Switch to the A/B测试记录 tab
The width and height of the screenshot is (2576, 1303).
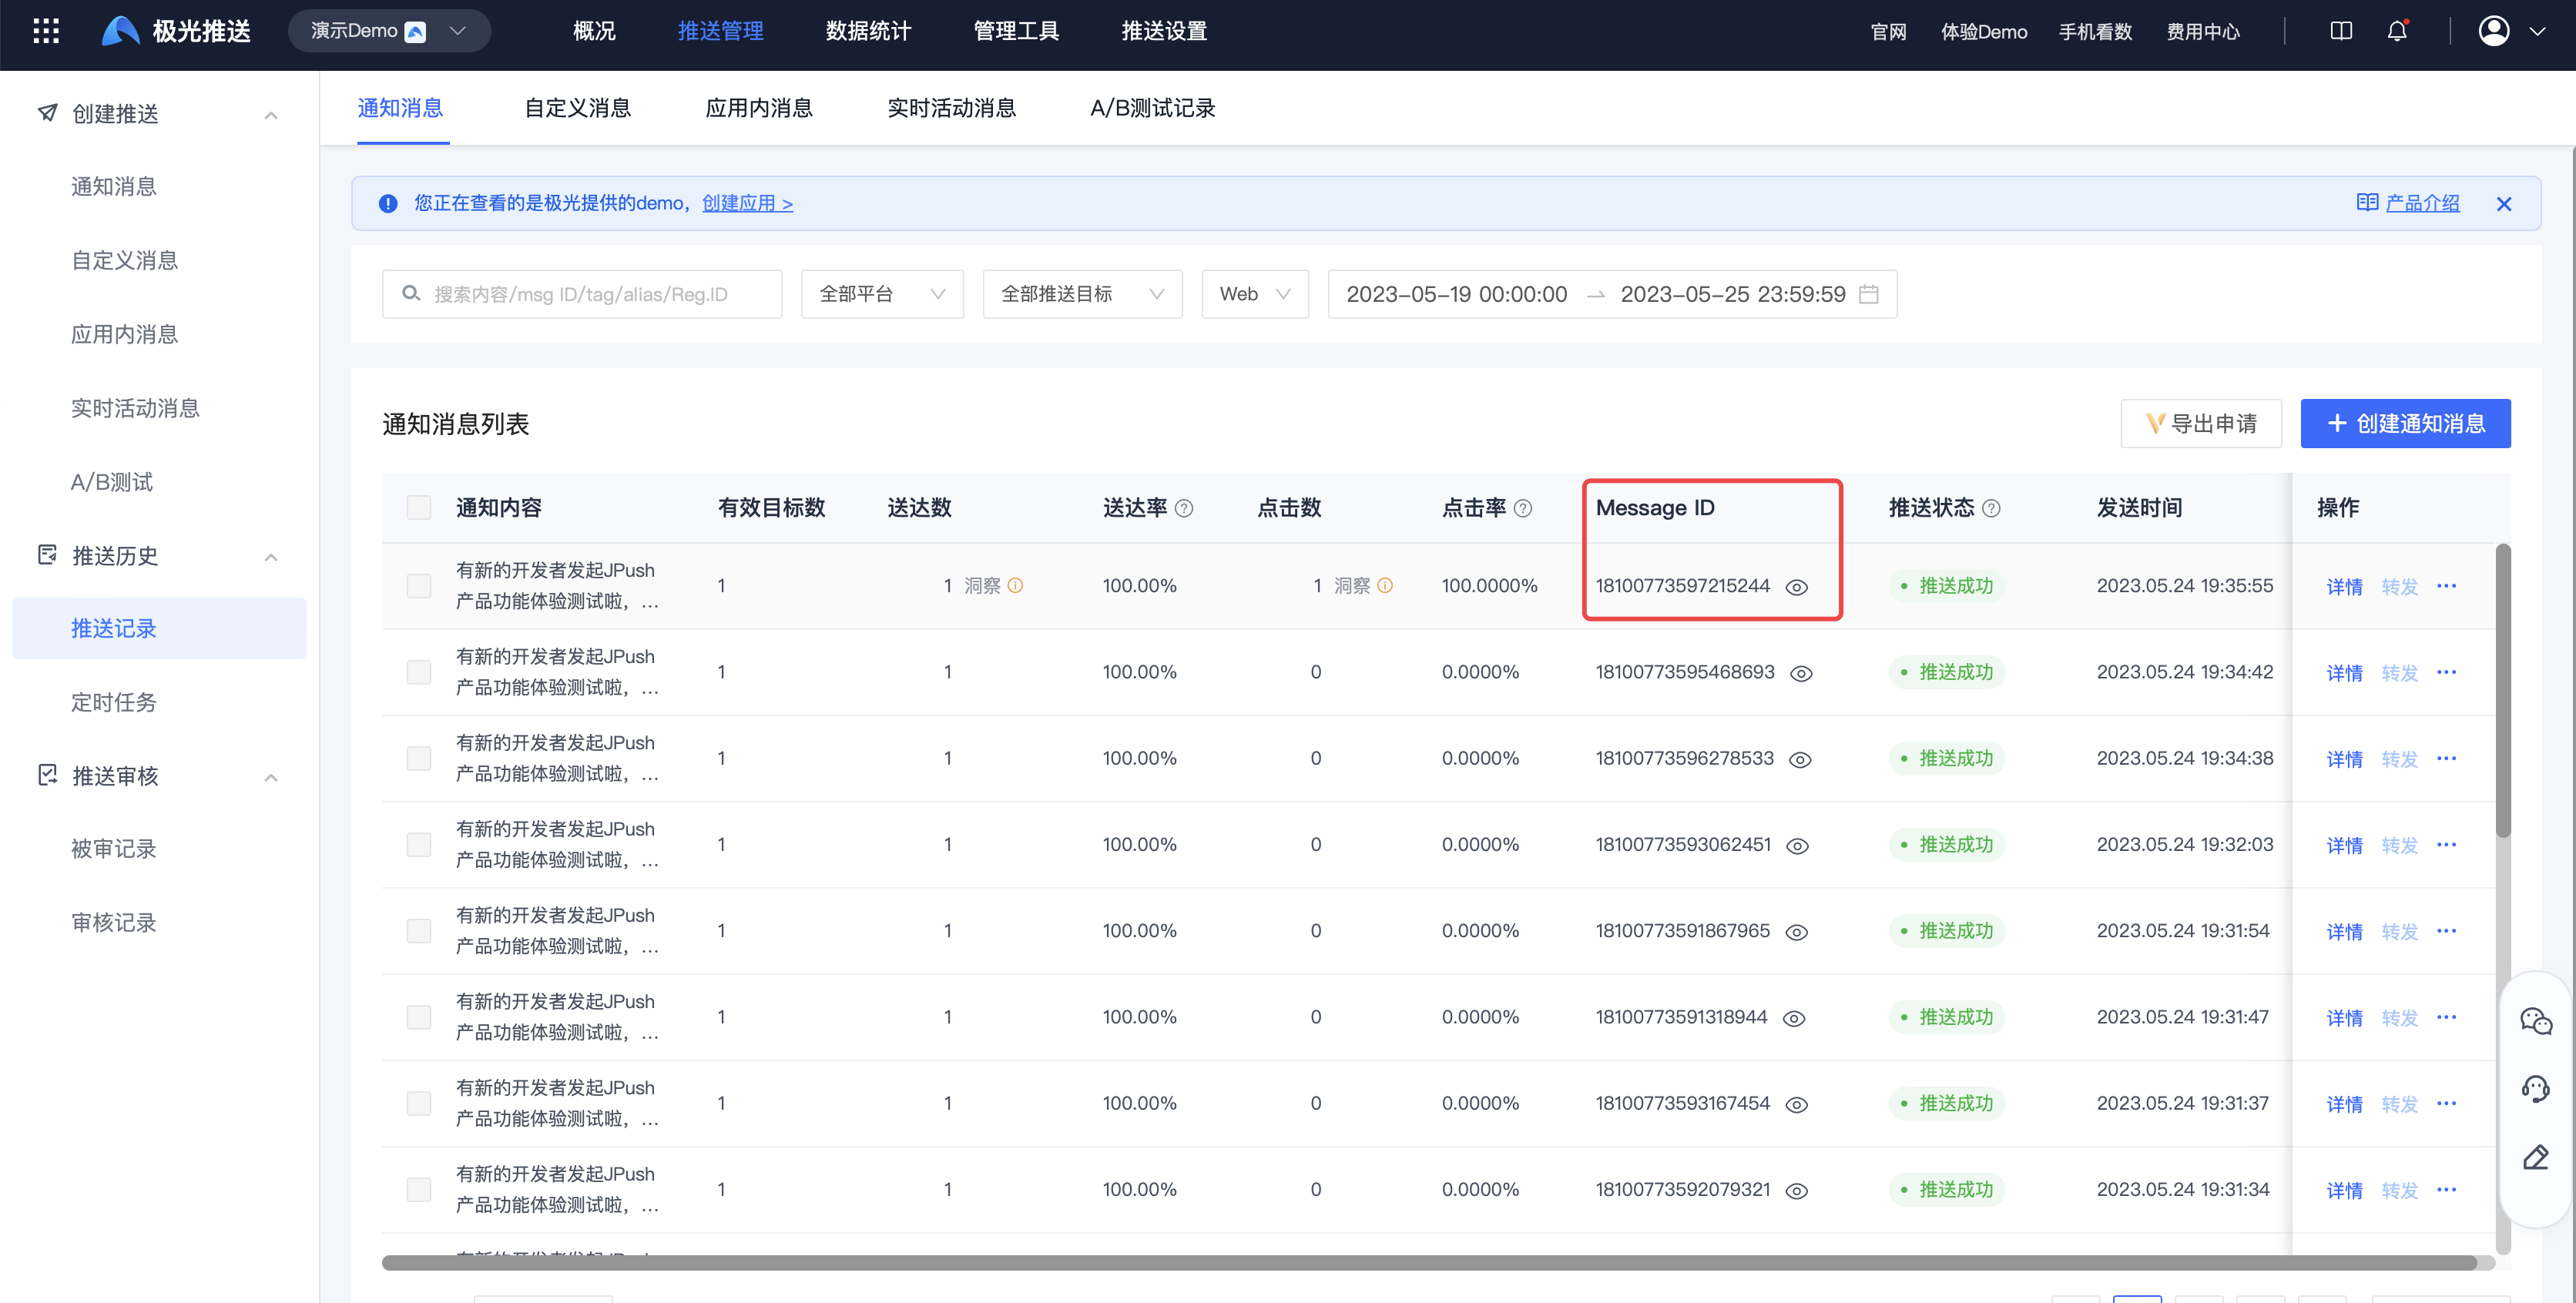(x=1152, y=108)
